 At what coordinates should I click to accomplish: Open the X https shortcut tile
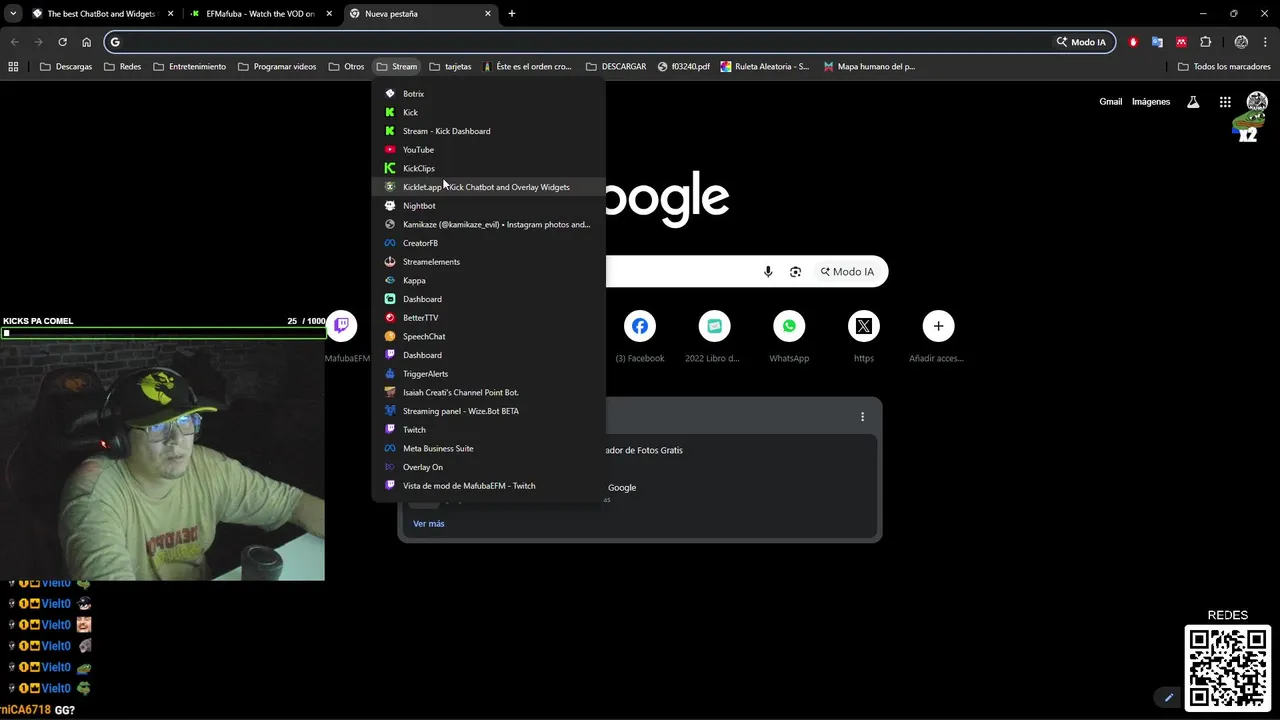pyautogui.click(x=864, y=337)
